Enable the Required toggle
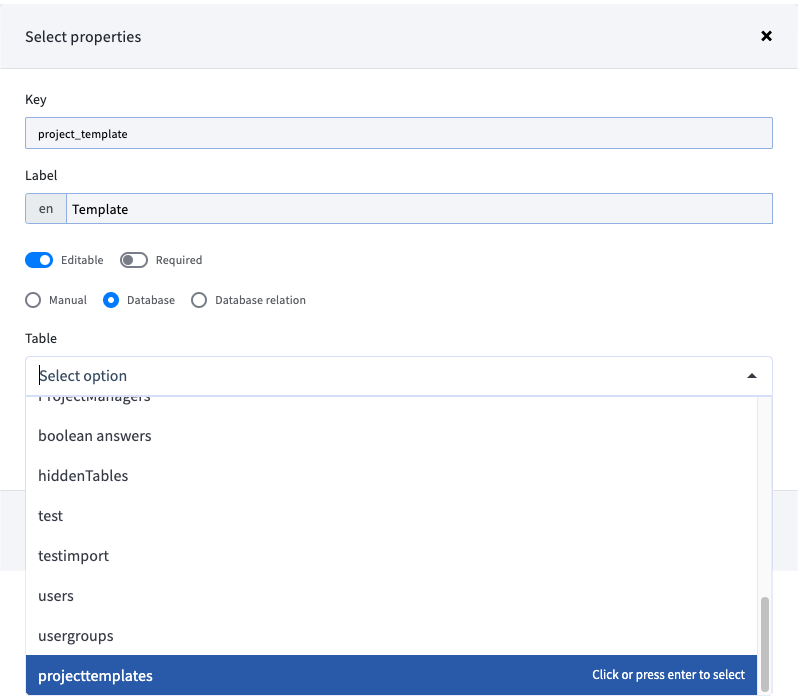 134,260
